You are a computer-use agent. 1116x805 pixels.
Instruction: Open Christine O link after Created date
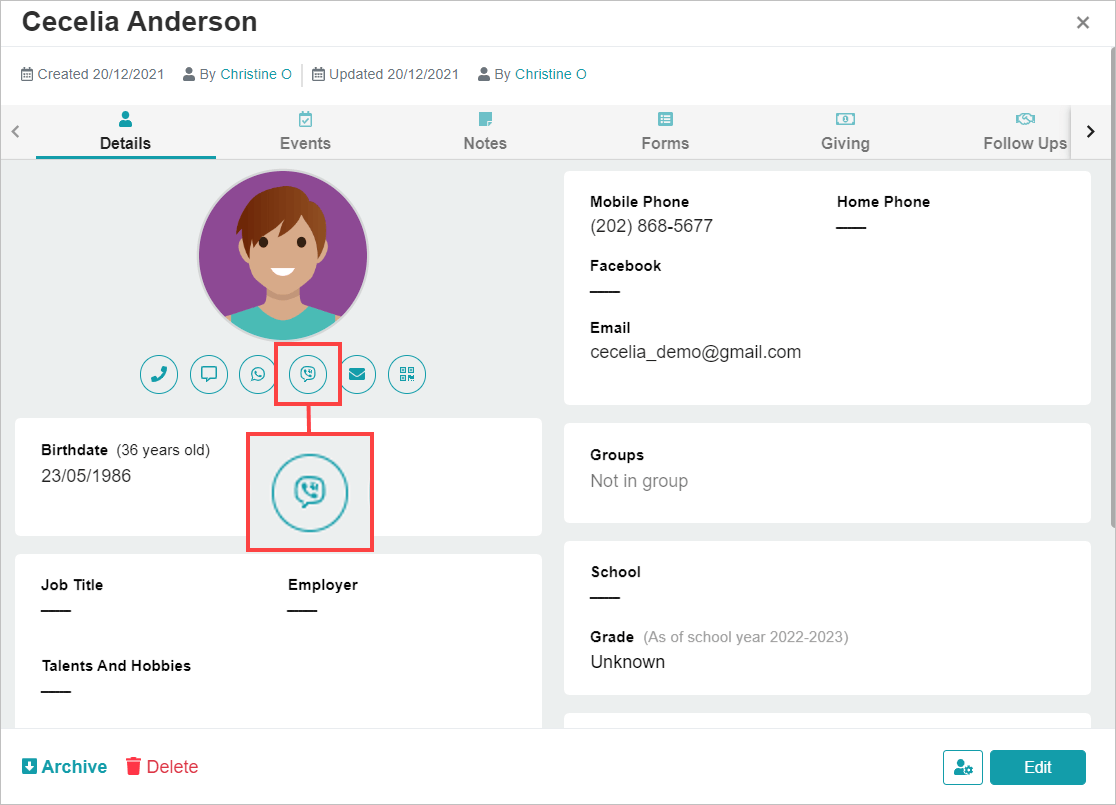point(256,74)
